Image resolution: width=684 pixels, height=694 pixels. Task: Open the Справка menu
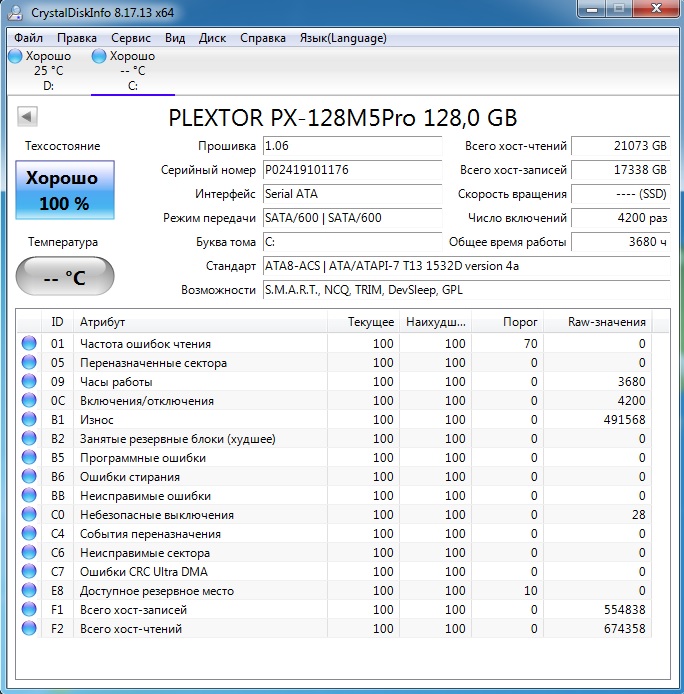(x=263, y=38)
